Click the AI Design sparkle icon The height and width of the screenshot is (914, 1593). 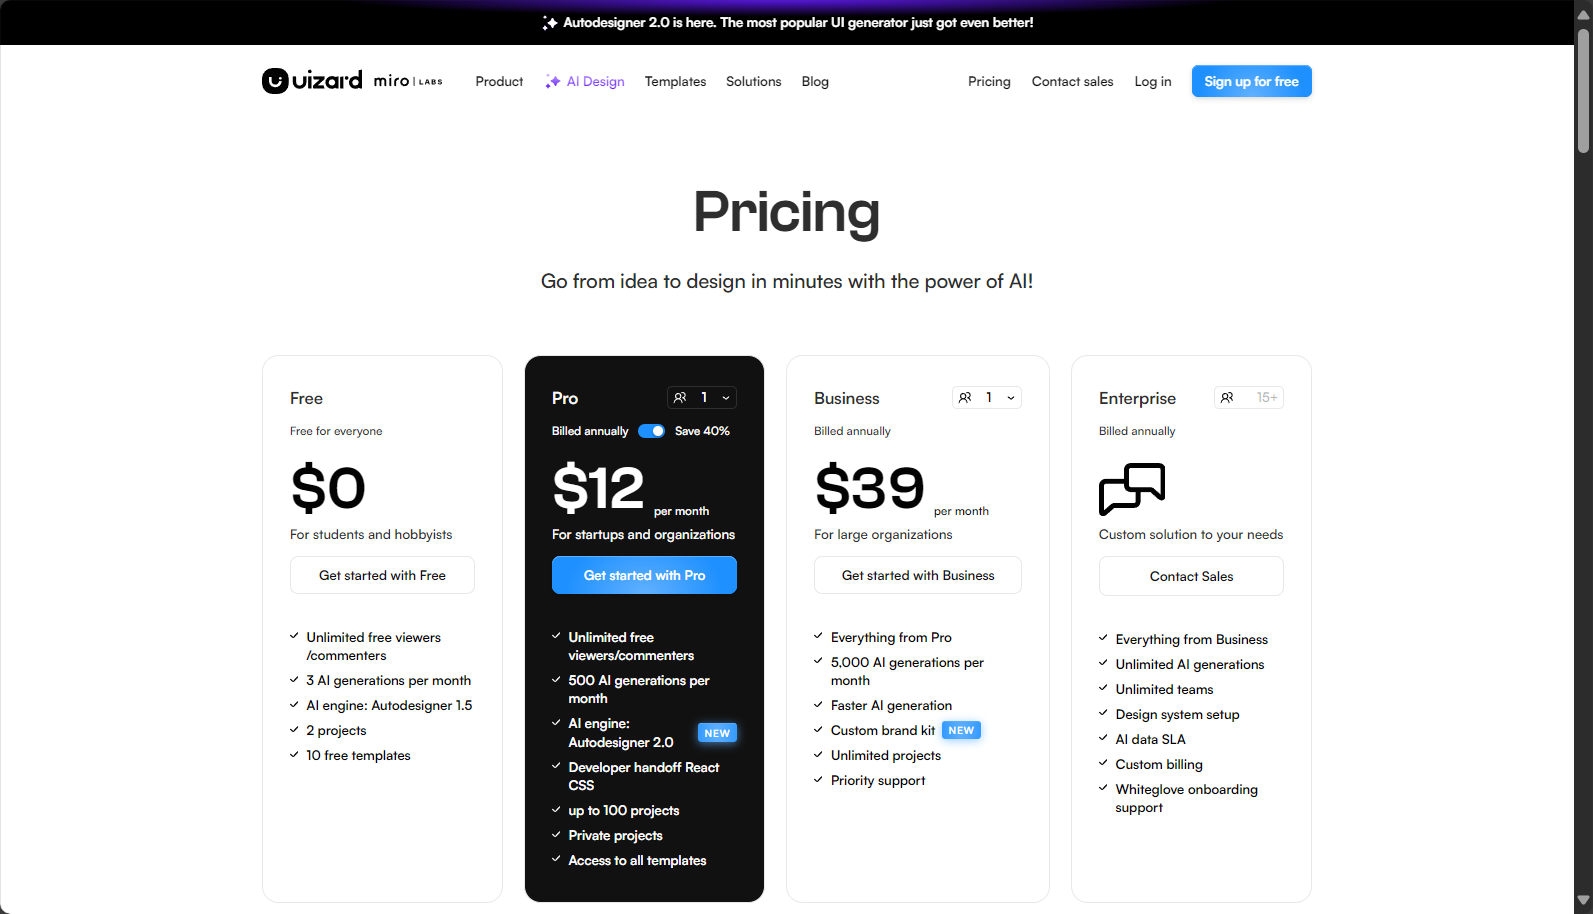553,82
